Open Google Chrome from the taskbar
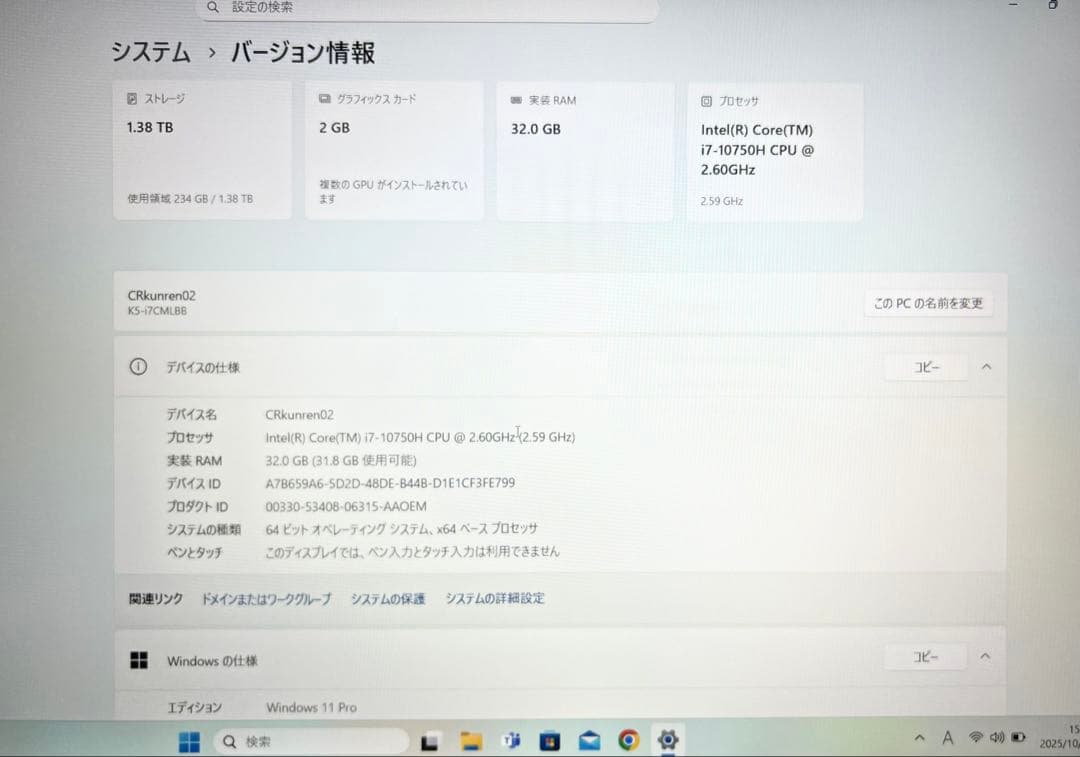Viewport: 1080px width, 757px height. pyautogui.click(x=628, y=740)
